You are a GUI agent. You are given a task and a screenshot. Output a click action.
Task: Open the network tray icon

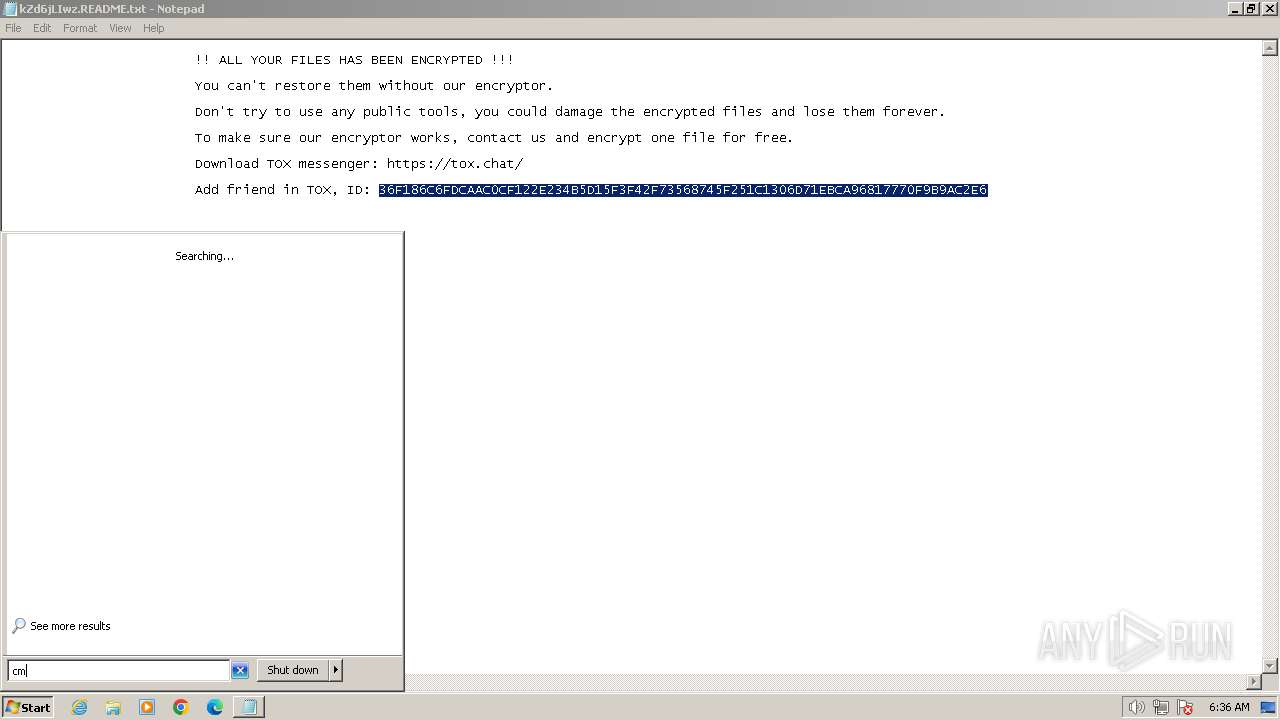pyautogui.click(x=1161, y=707)
